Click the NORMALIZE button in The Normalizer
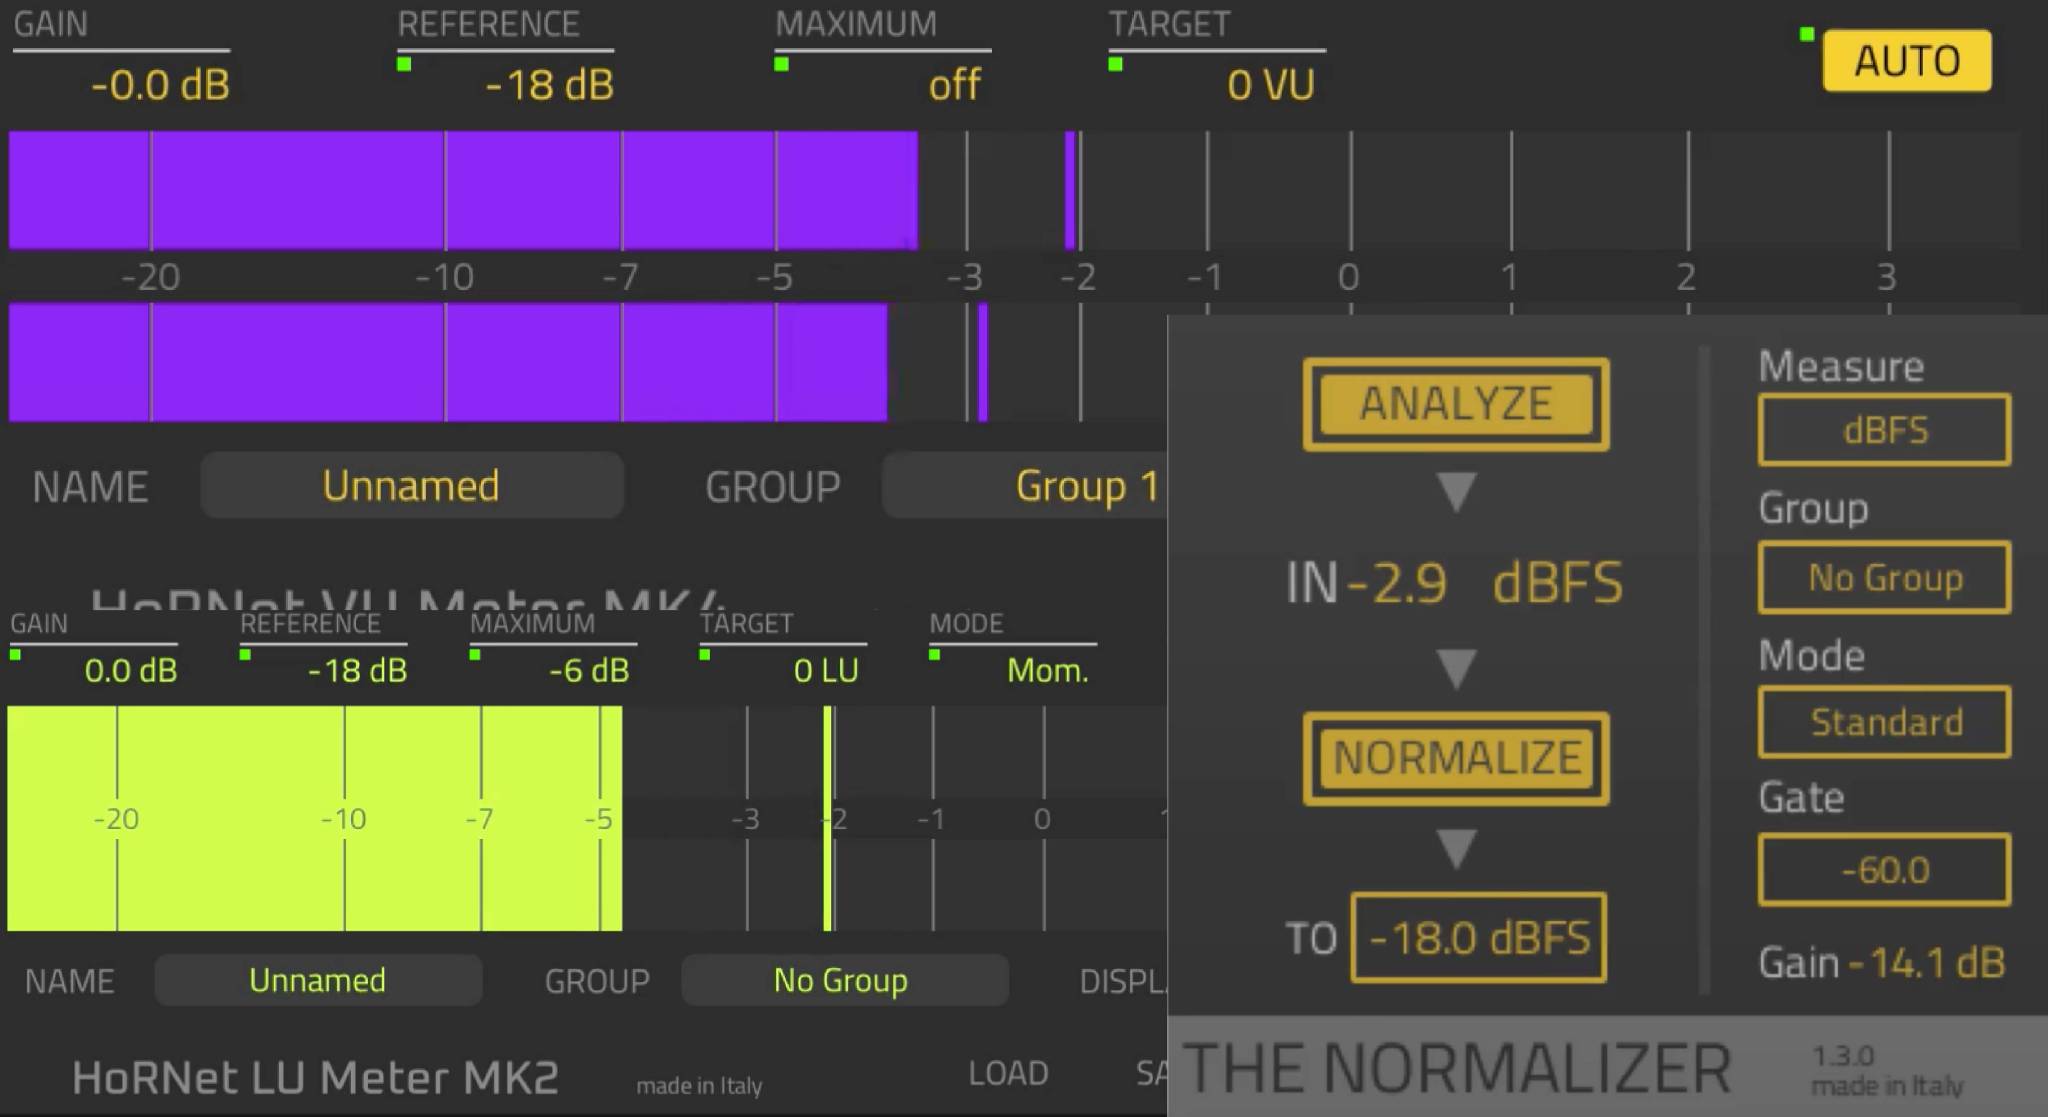The width and height of the screenshot is (2048, 1117). [1455, 758]
